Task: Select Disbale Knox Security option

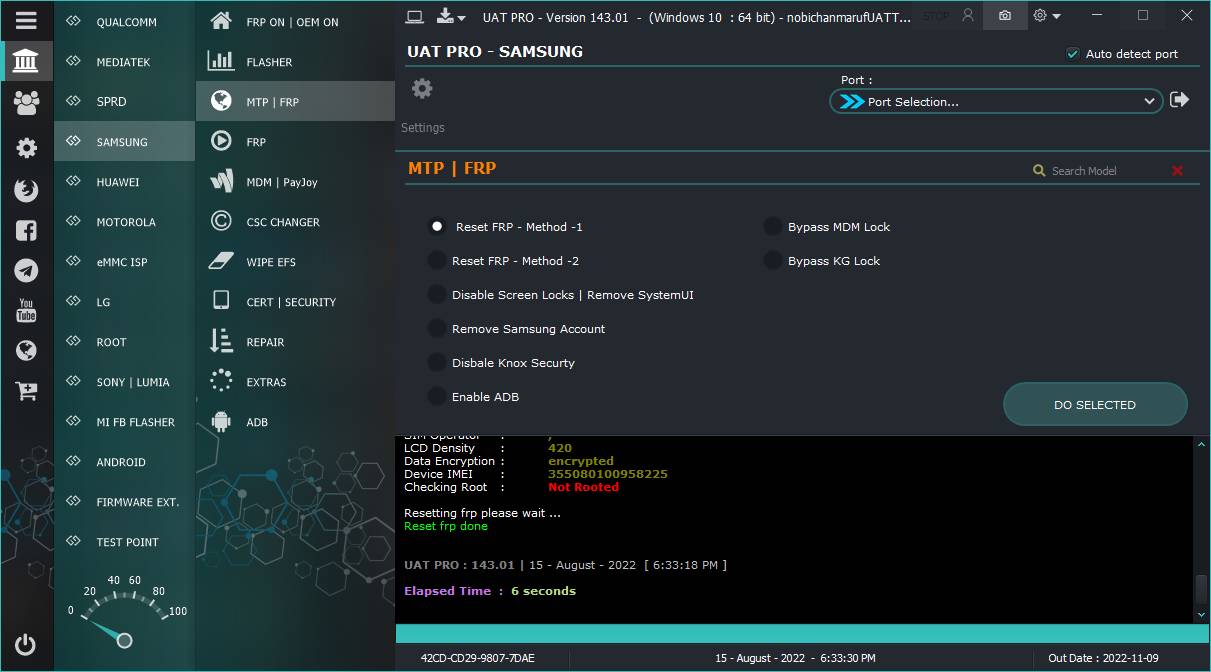Action: pos(437,363)
